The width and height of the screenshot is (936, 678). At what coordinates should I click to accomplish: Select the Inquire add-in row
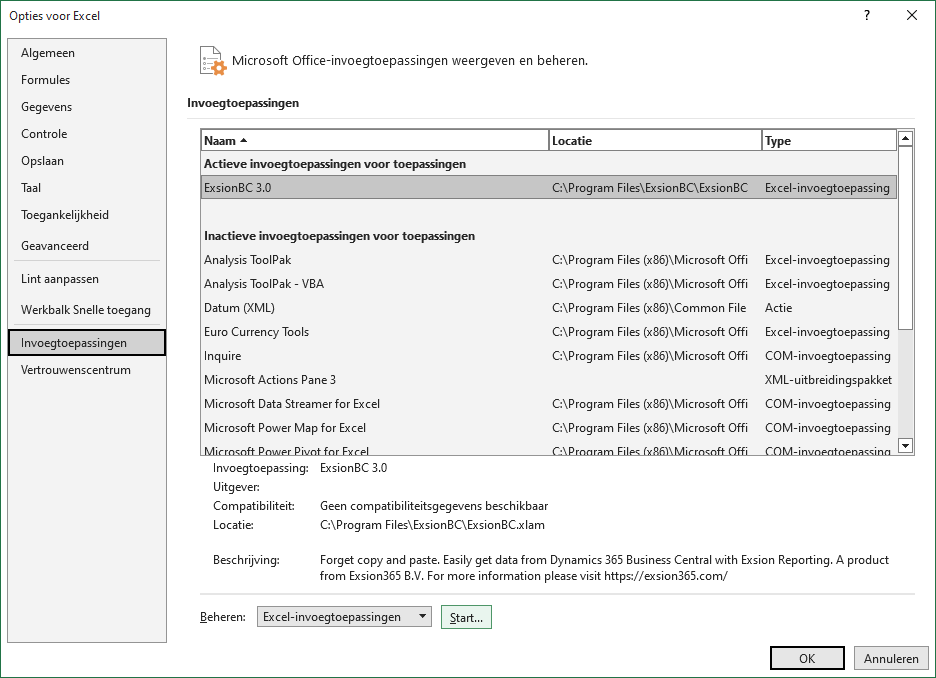click(549, 356)
